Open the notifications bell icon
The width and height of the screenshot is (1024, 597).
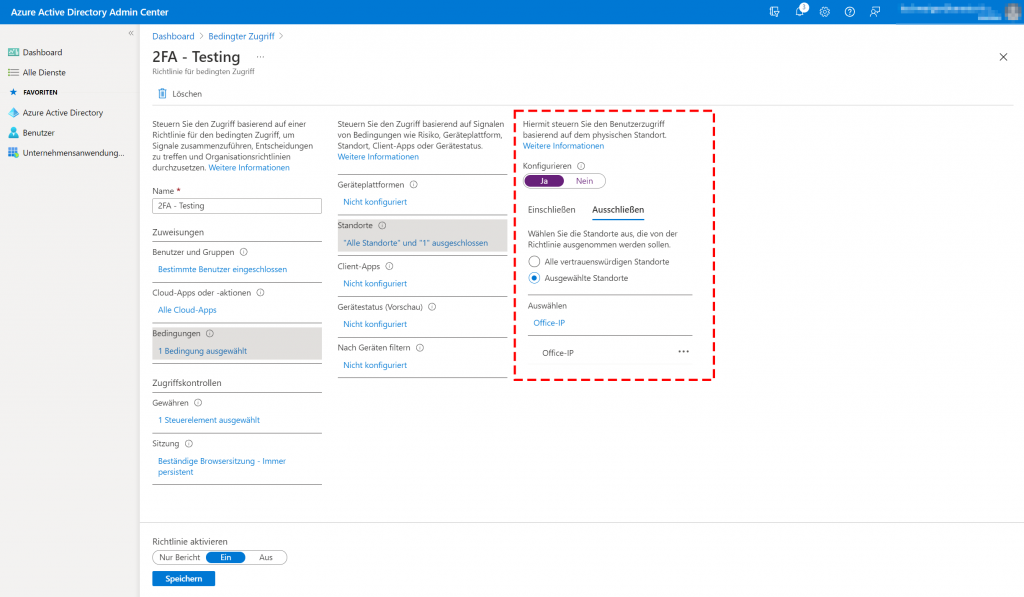coord(800,12)
